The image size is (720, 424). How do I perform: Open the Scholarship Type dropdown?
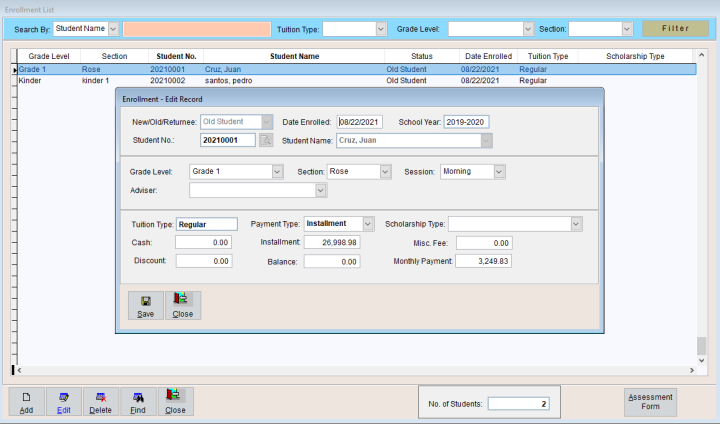click(x=576, y=224)
